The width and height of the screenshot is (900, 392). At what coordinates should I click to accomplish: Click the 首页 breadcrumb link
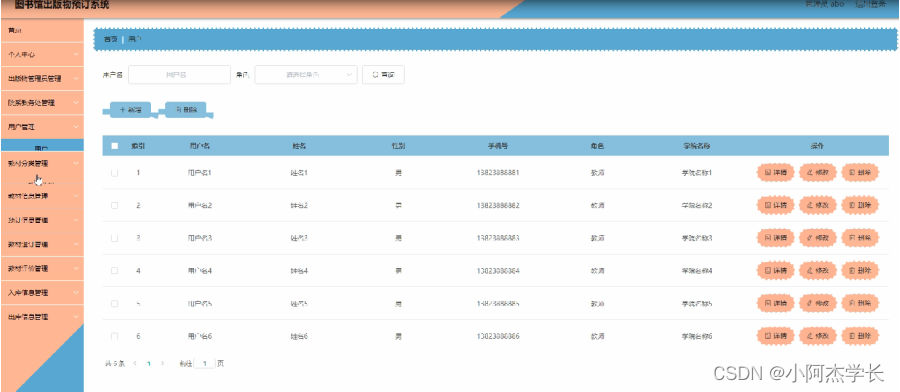tap(110, 39)
